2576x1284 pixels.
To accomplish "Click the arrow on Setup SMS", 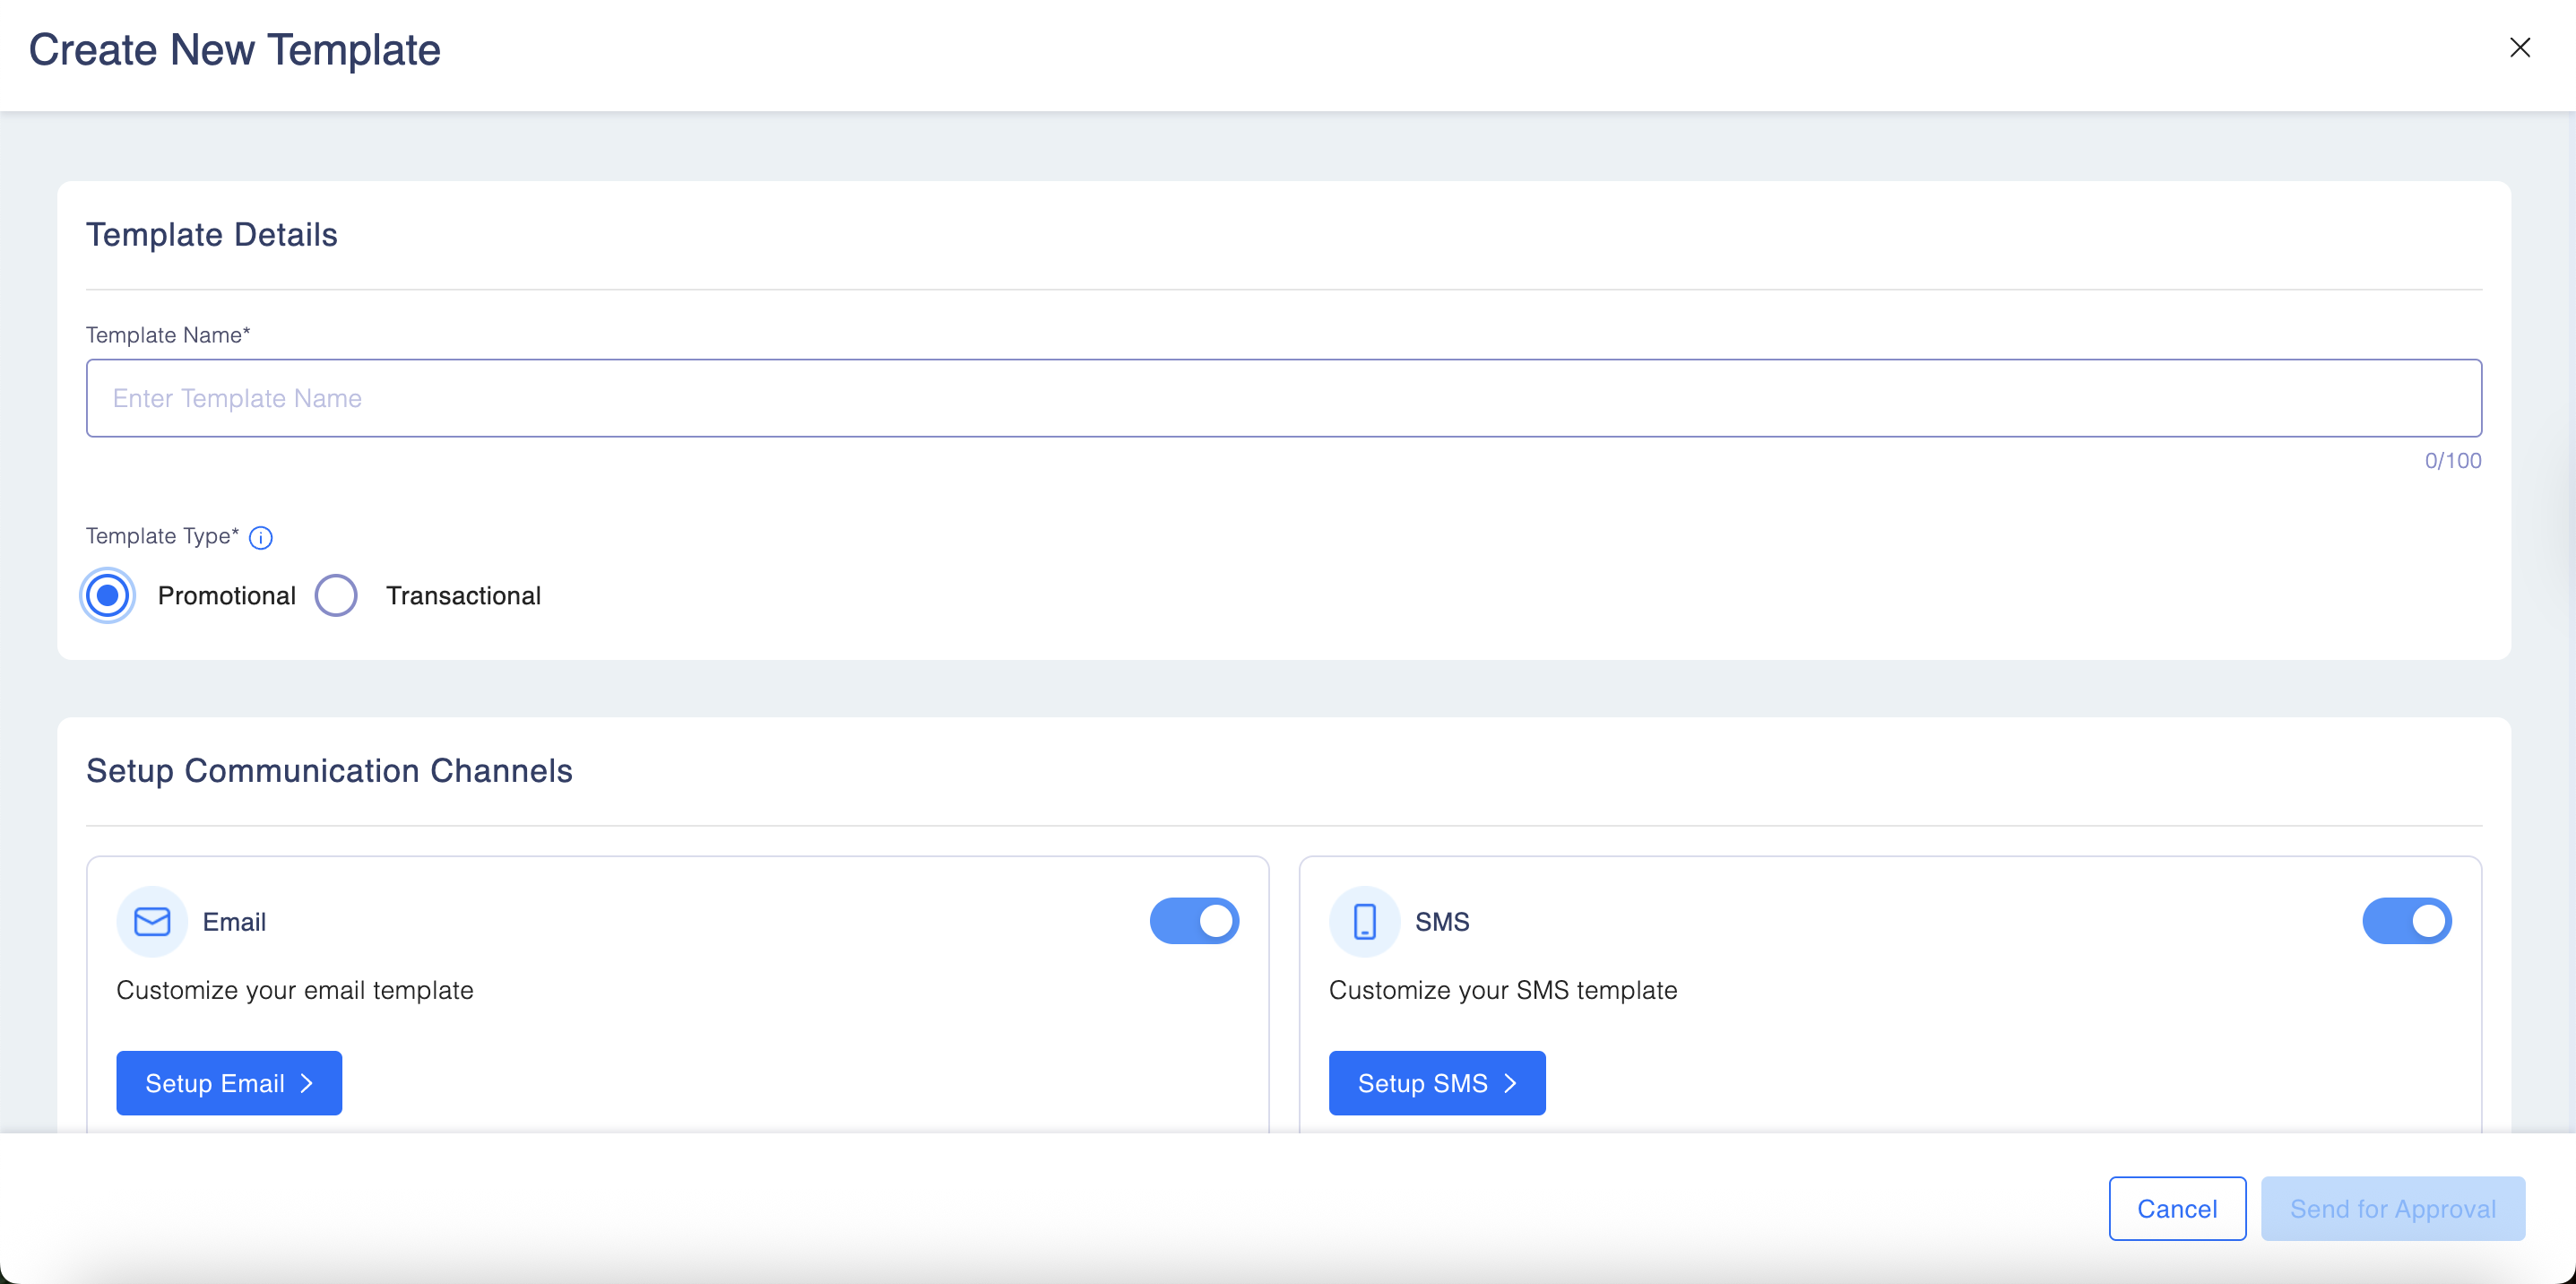I will pos(1510,1083).
